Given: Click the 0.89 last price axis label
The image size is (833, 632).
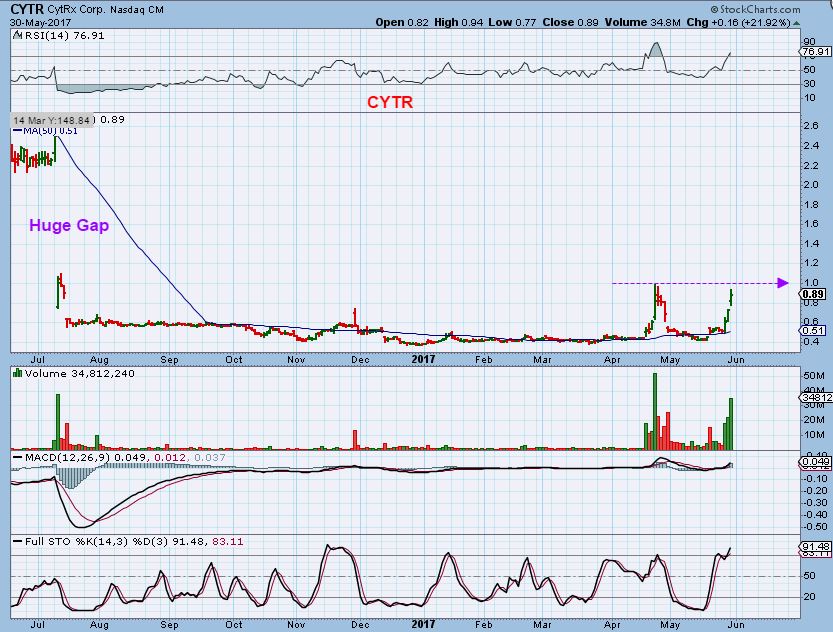Looking at the screenshot, I should pos(816,294).
